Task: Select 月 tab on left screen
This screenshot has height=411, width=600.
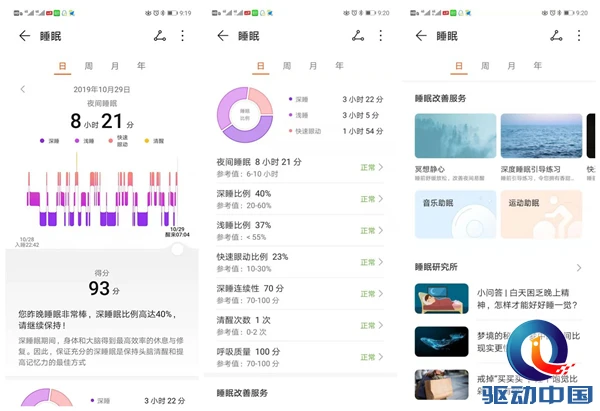Action: point(115,66)
